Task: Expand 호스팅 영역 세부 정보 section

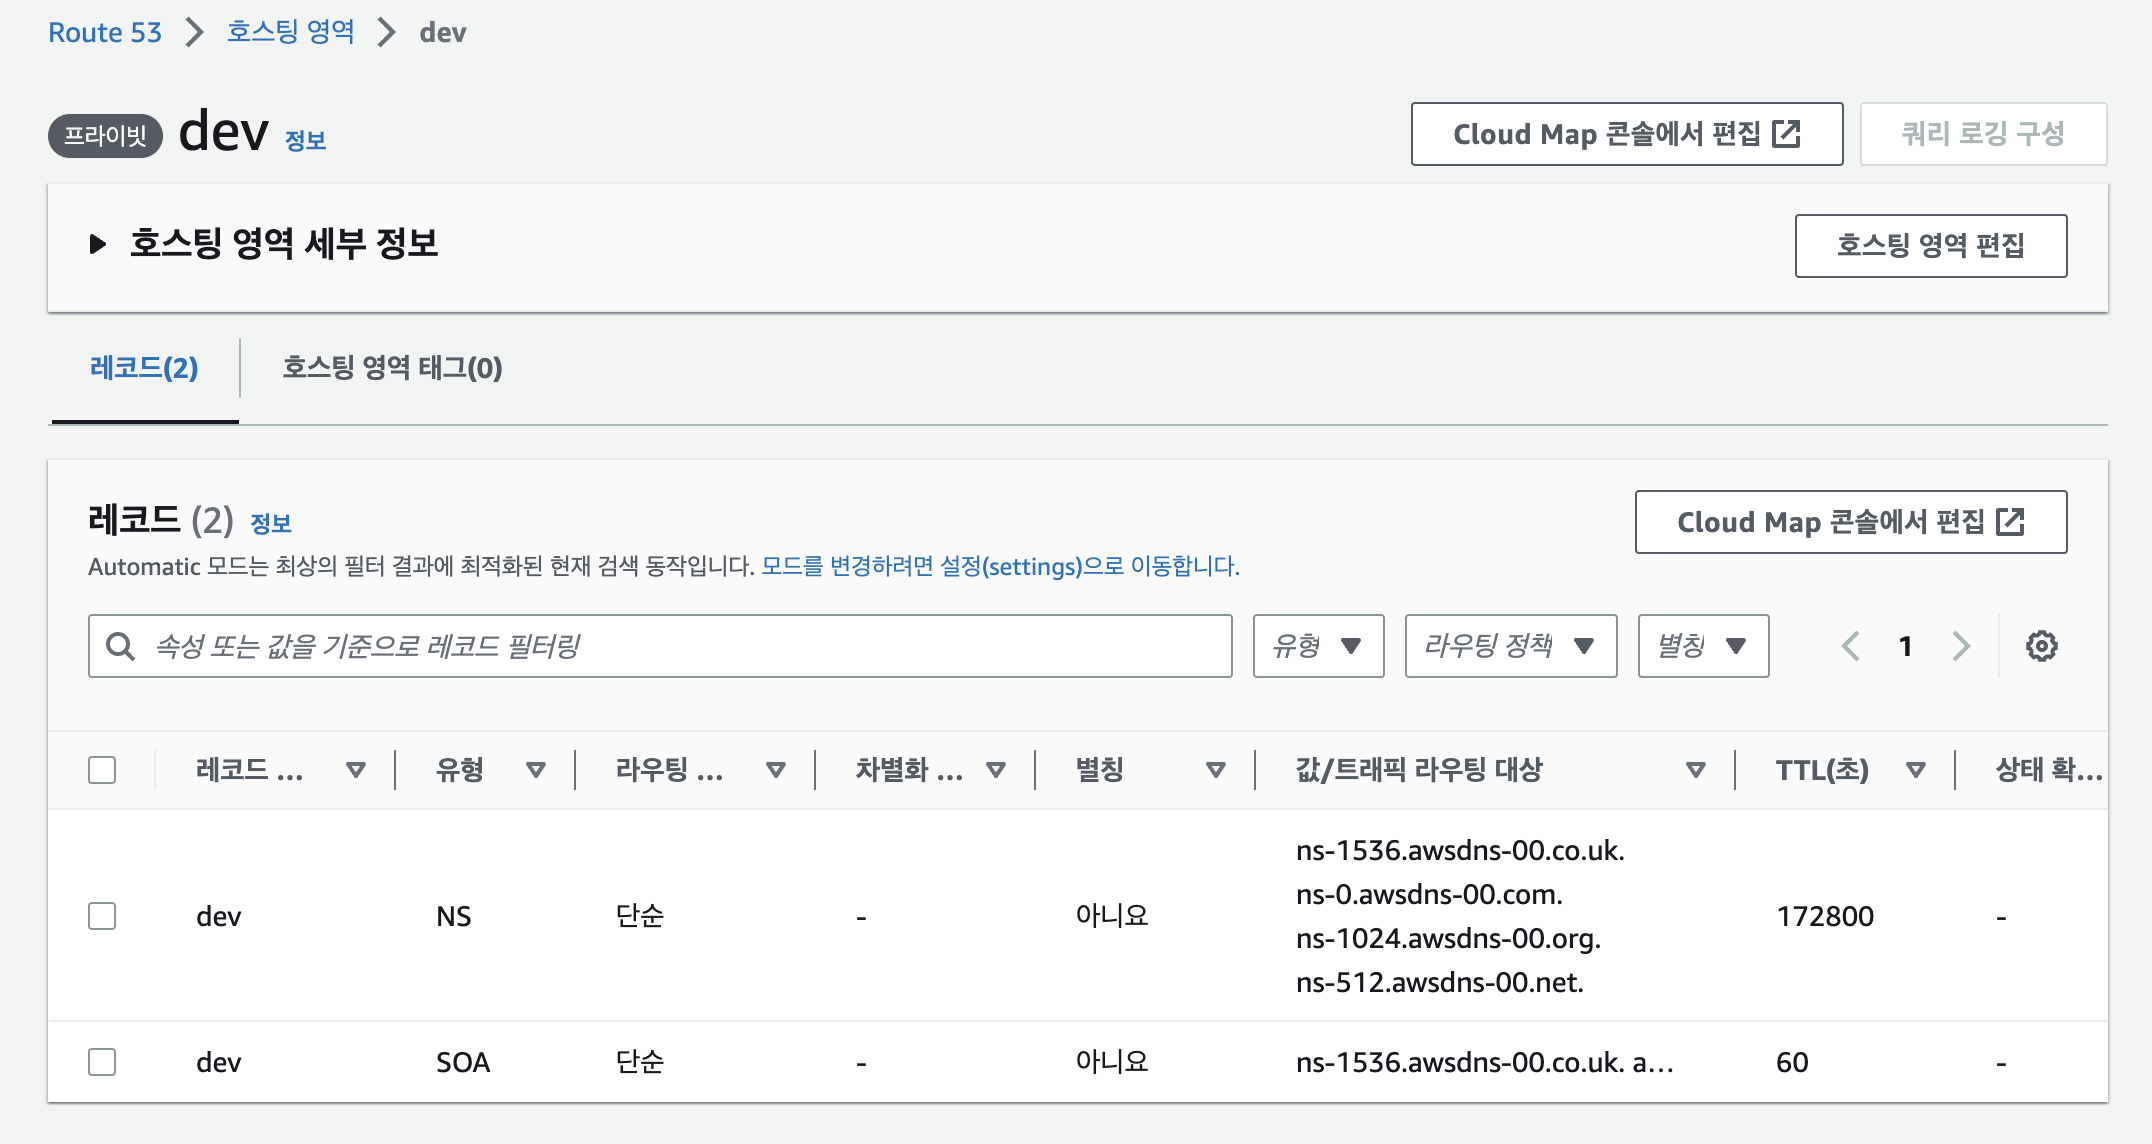Action: [x=98, y=244]
